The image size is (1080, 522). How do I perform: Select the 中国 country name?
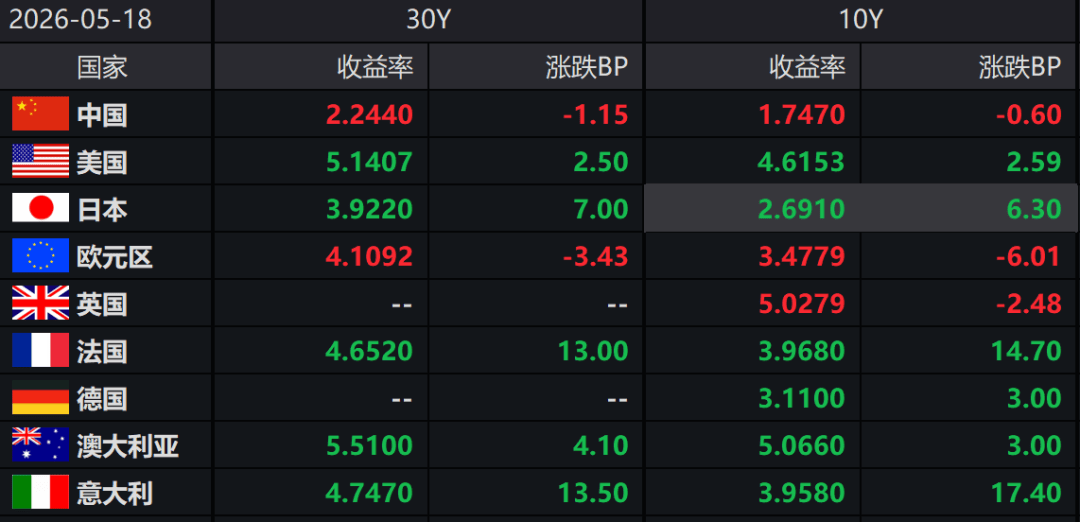click(102, 114)
